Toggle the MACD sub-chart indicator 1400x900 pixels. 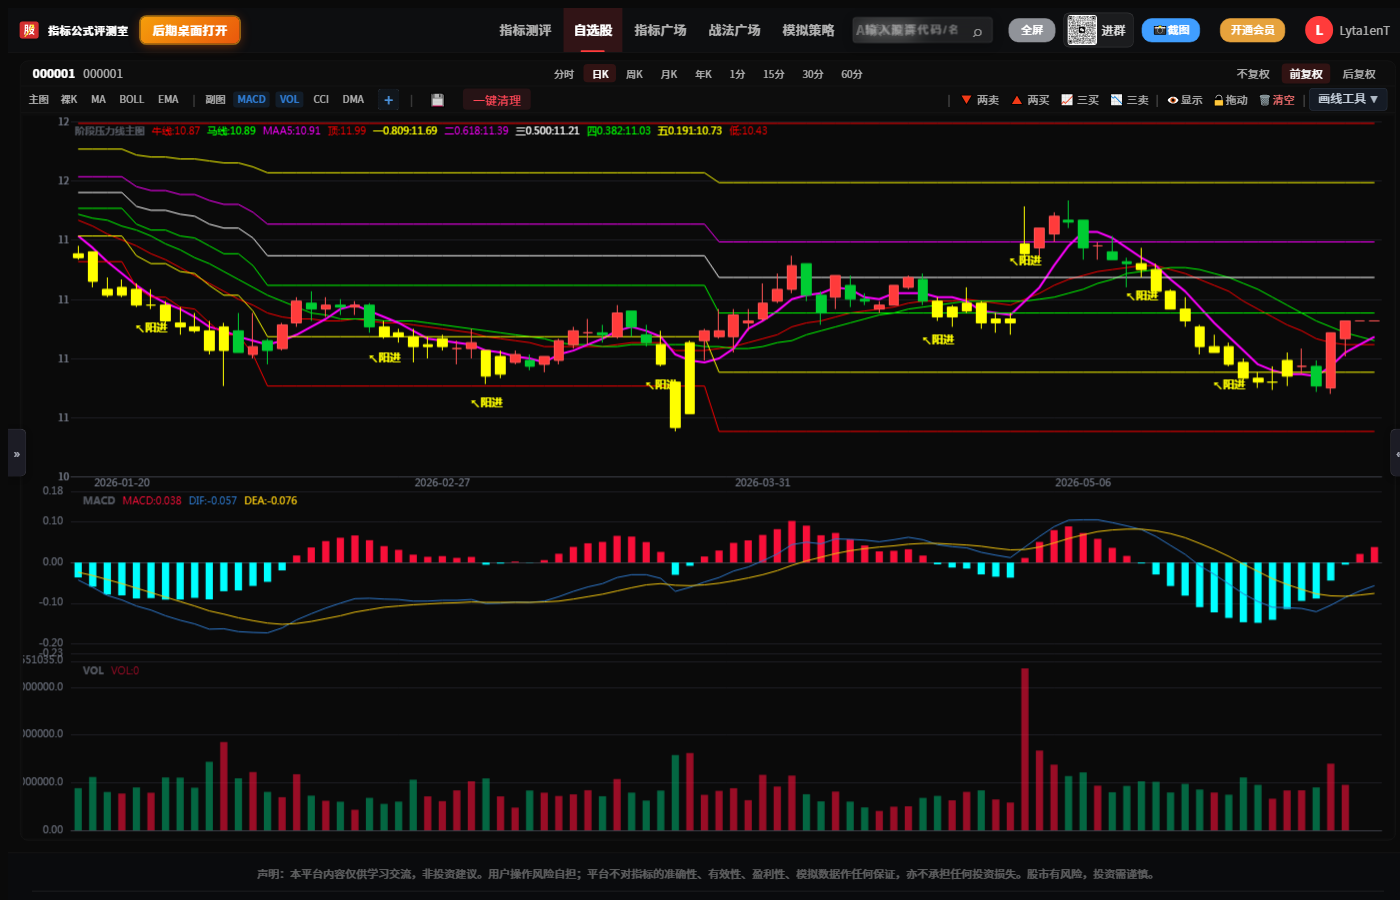click(x=251, y=100)
